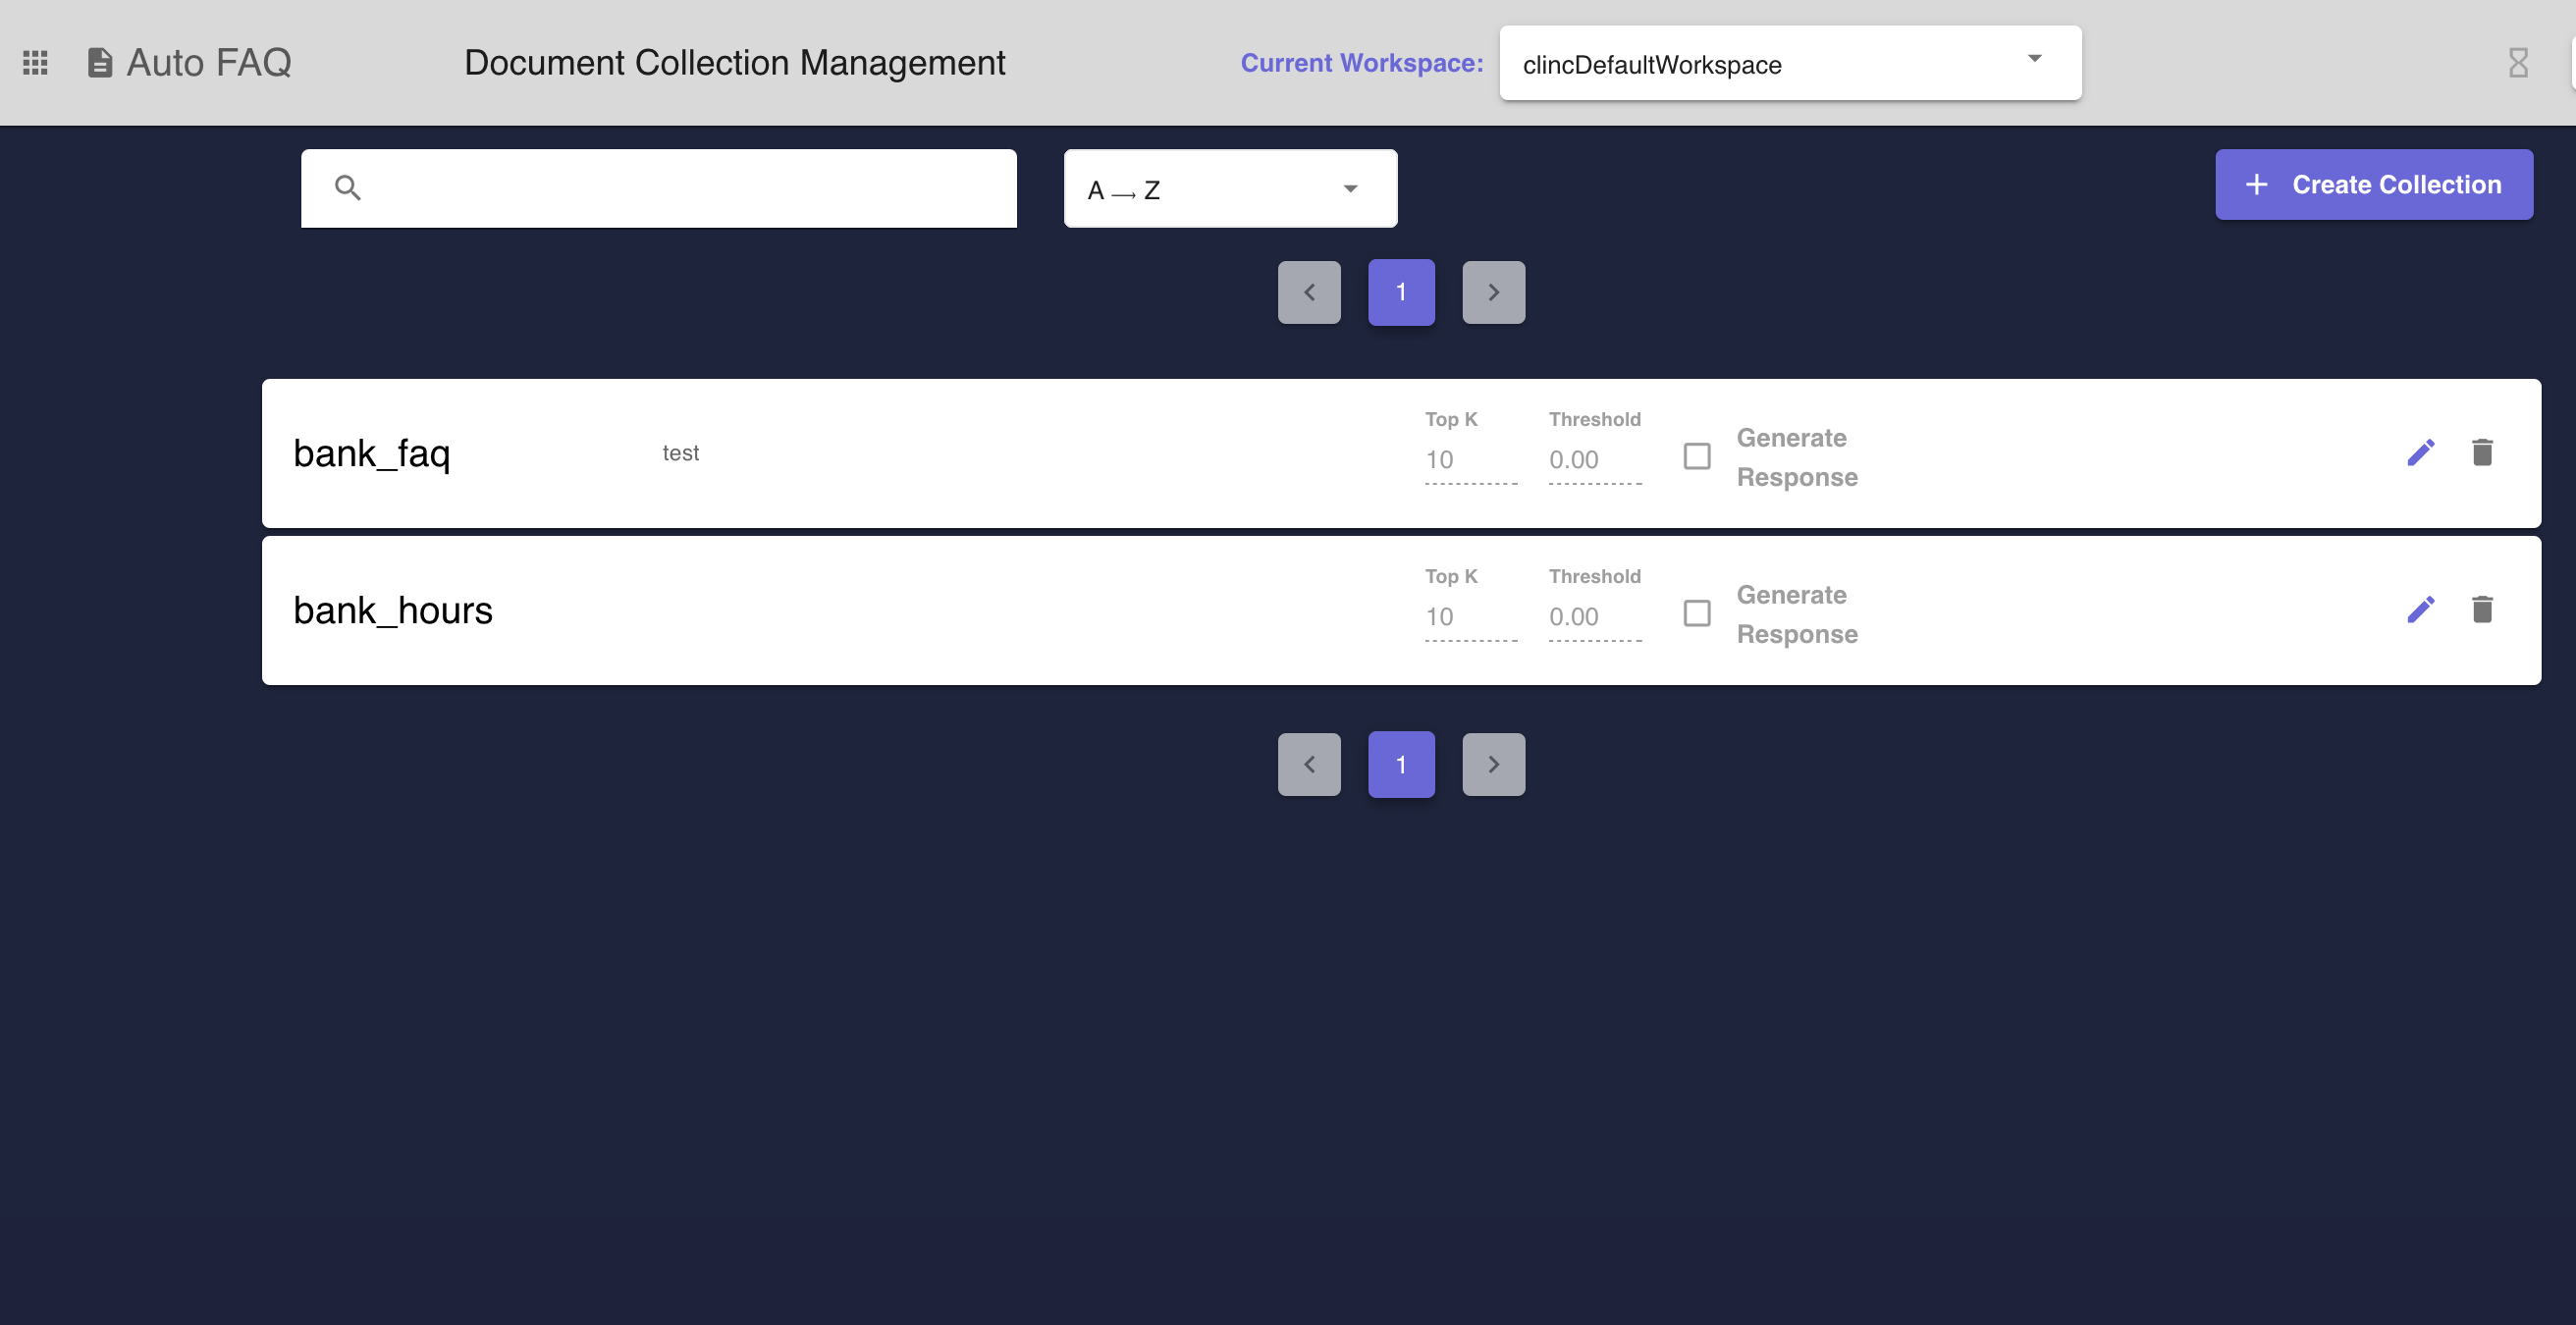
Task: Click the Threshold field of bank_faq
Action: tap(1594, 461)
